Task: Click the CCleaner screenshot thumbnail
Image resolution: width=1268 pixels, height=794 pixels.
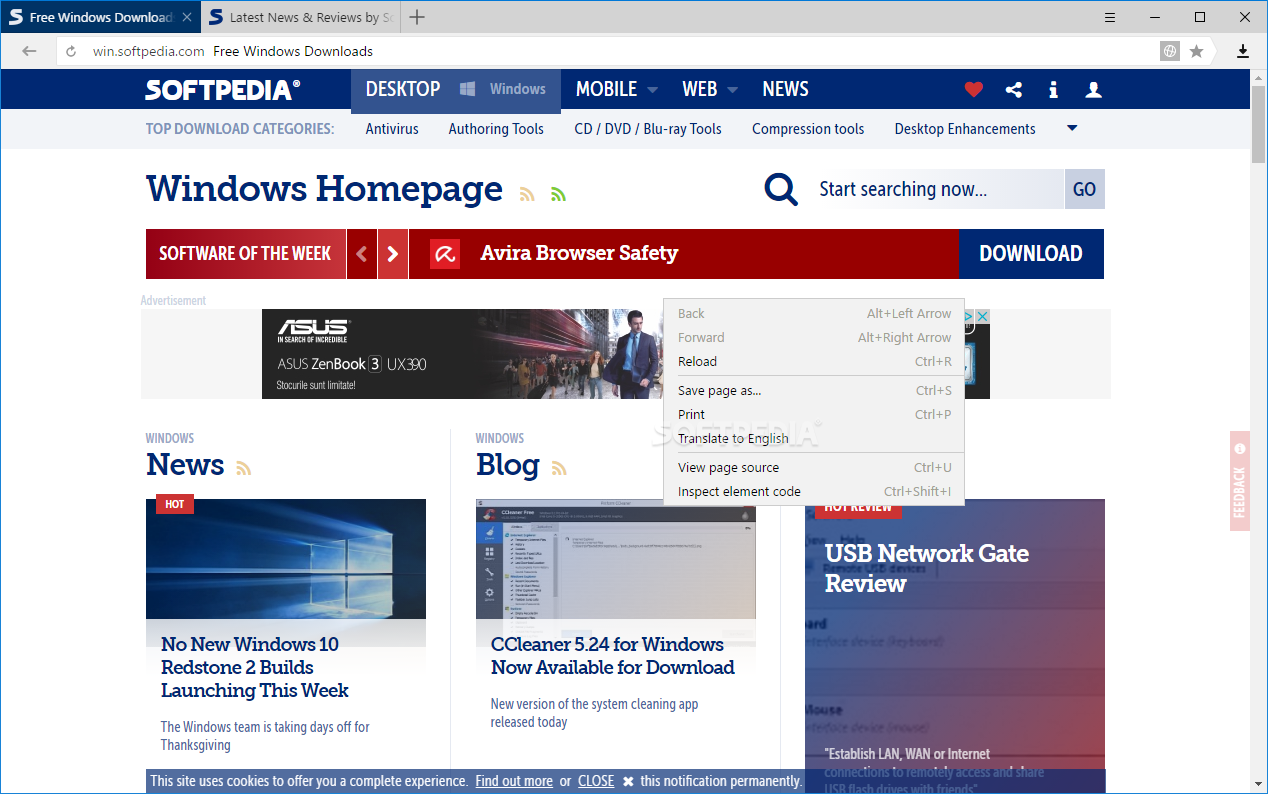Action: point(616,559)
